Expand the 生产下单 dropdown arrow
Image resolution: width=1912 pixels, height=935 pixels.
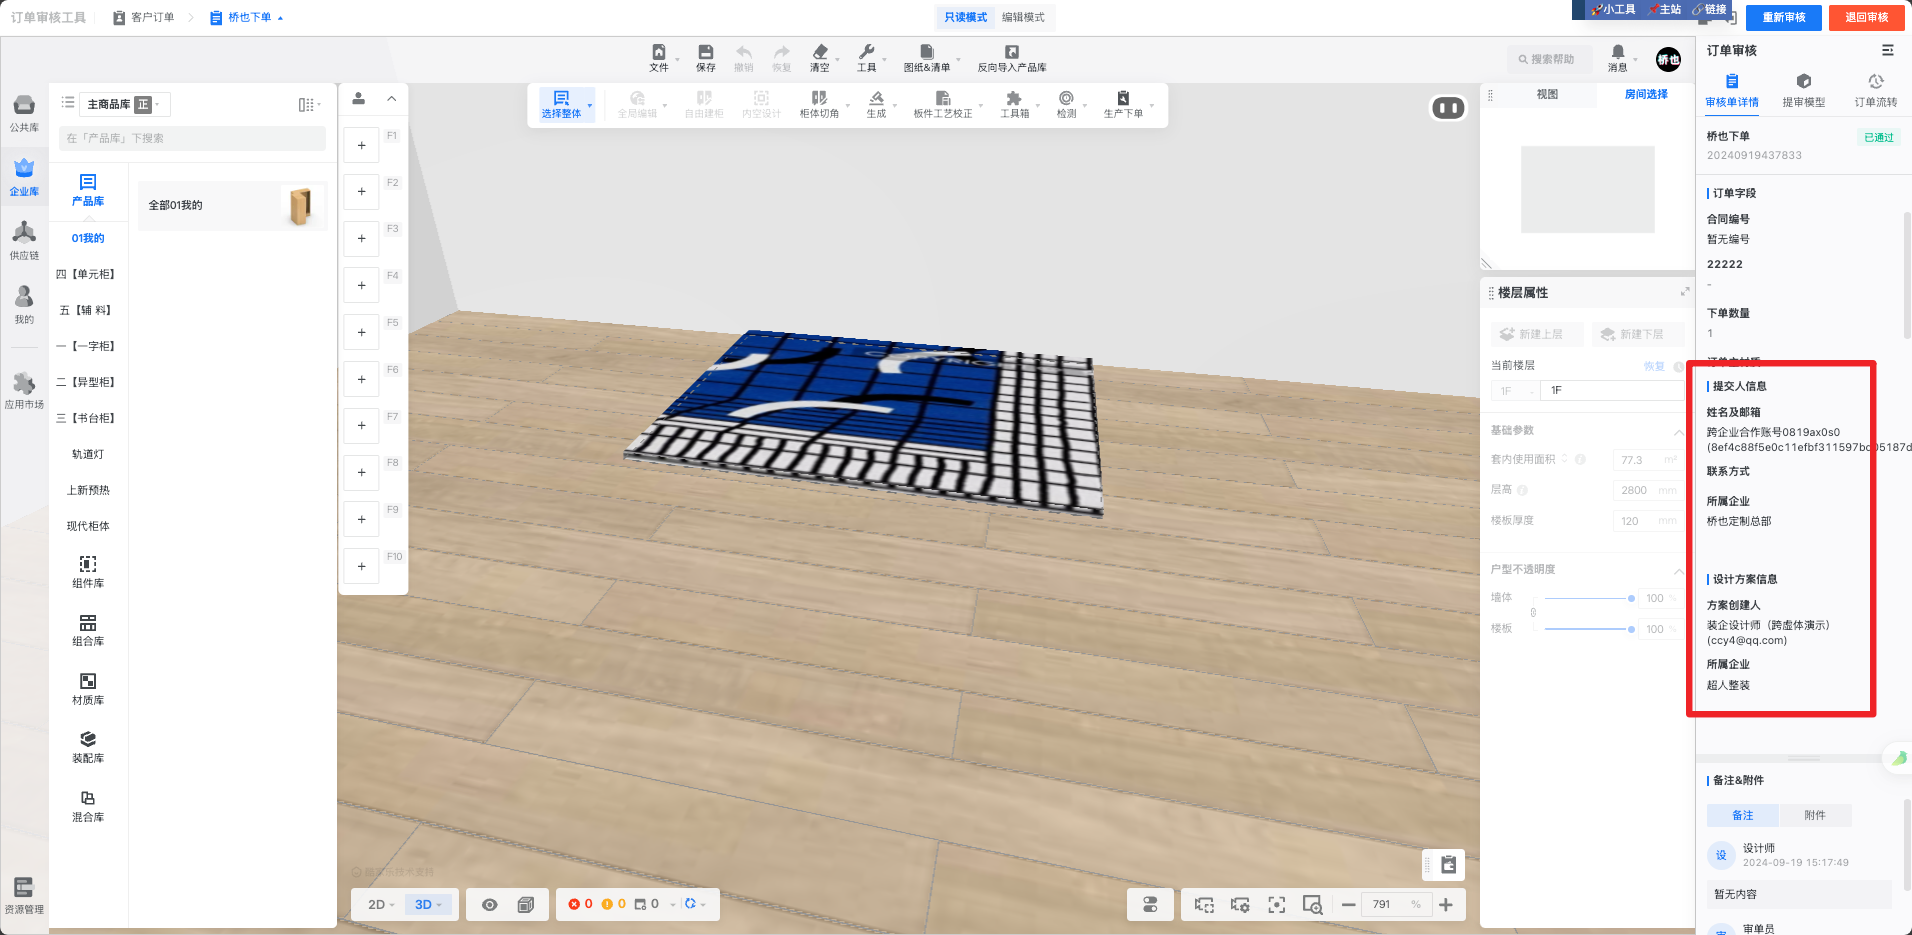click(x=1152, y=105)
